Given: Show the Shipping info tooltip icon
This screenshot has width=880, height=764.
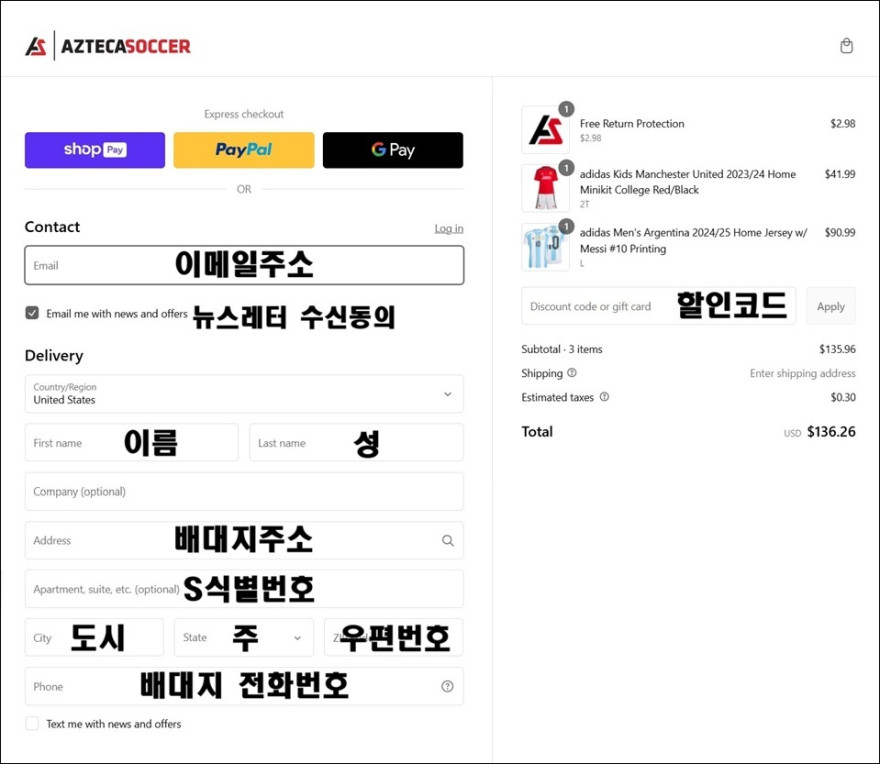Looking at the screenshot, I should [x=571, y=373].
